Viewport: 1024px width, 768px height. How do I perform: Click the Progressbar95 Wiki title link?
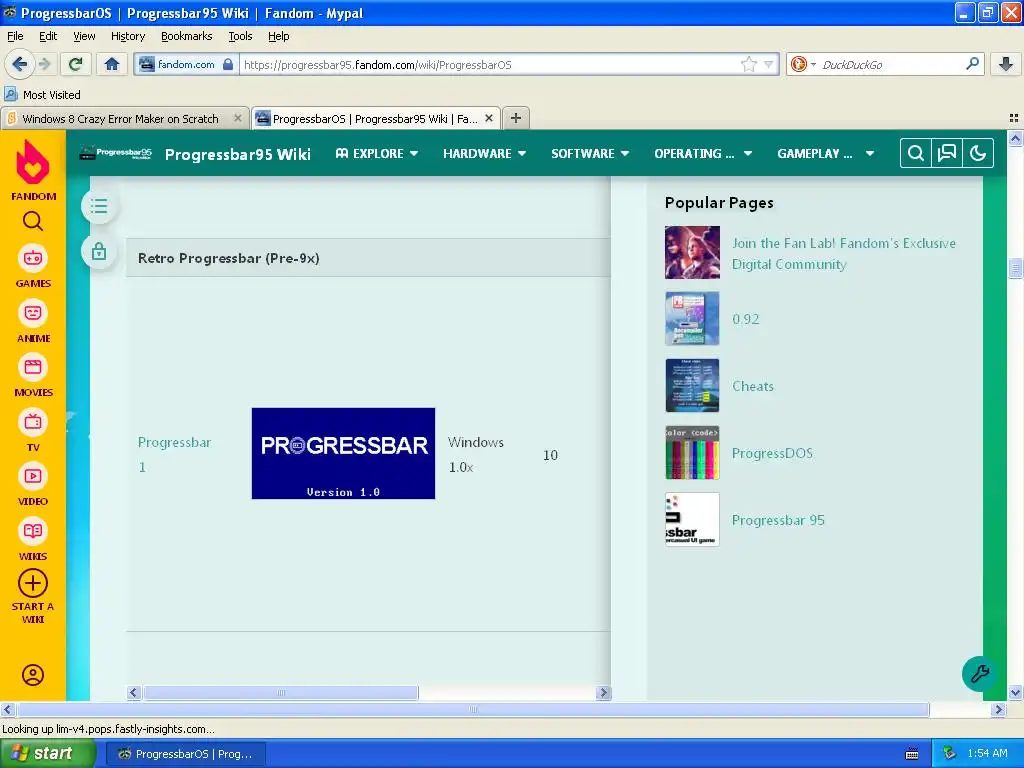click(x=238, y=154)
